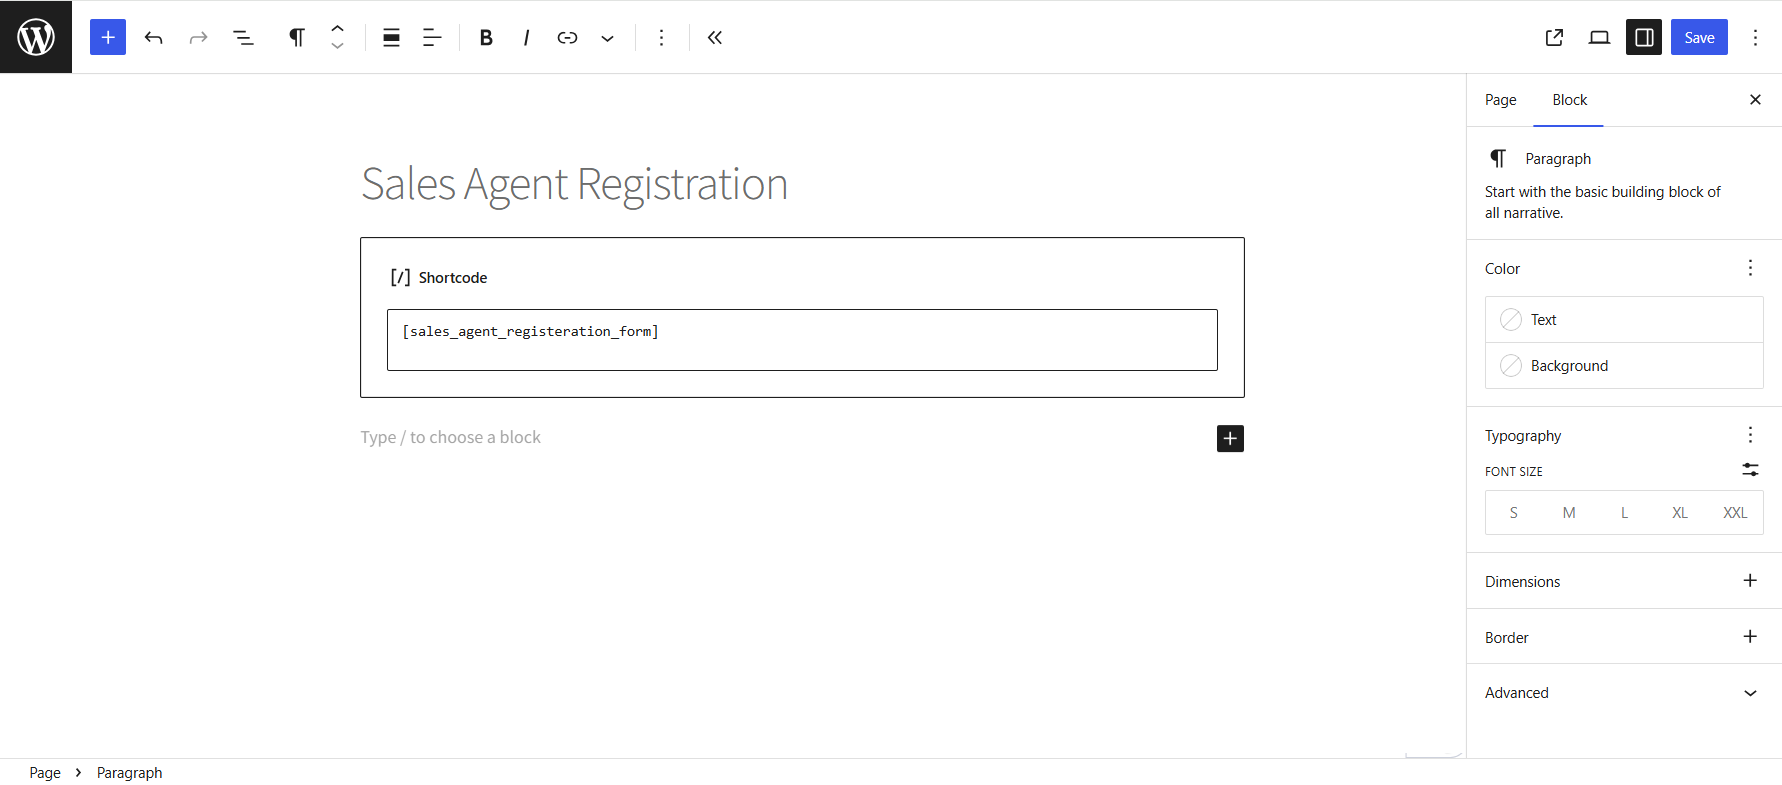Screen dimensions: 1782x785
Task: Switch to the Page tab
Action: point(1500,100)
